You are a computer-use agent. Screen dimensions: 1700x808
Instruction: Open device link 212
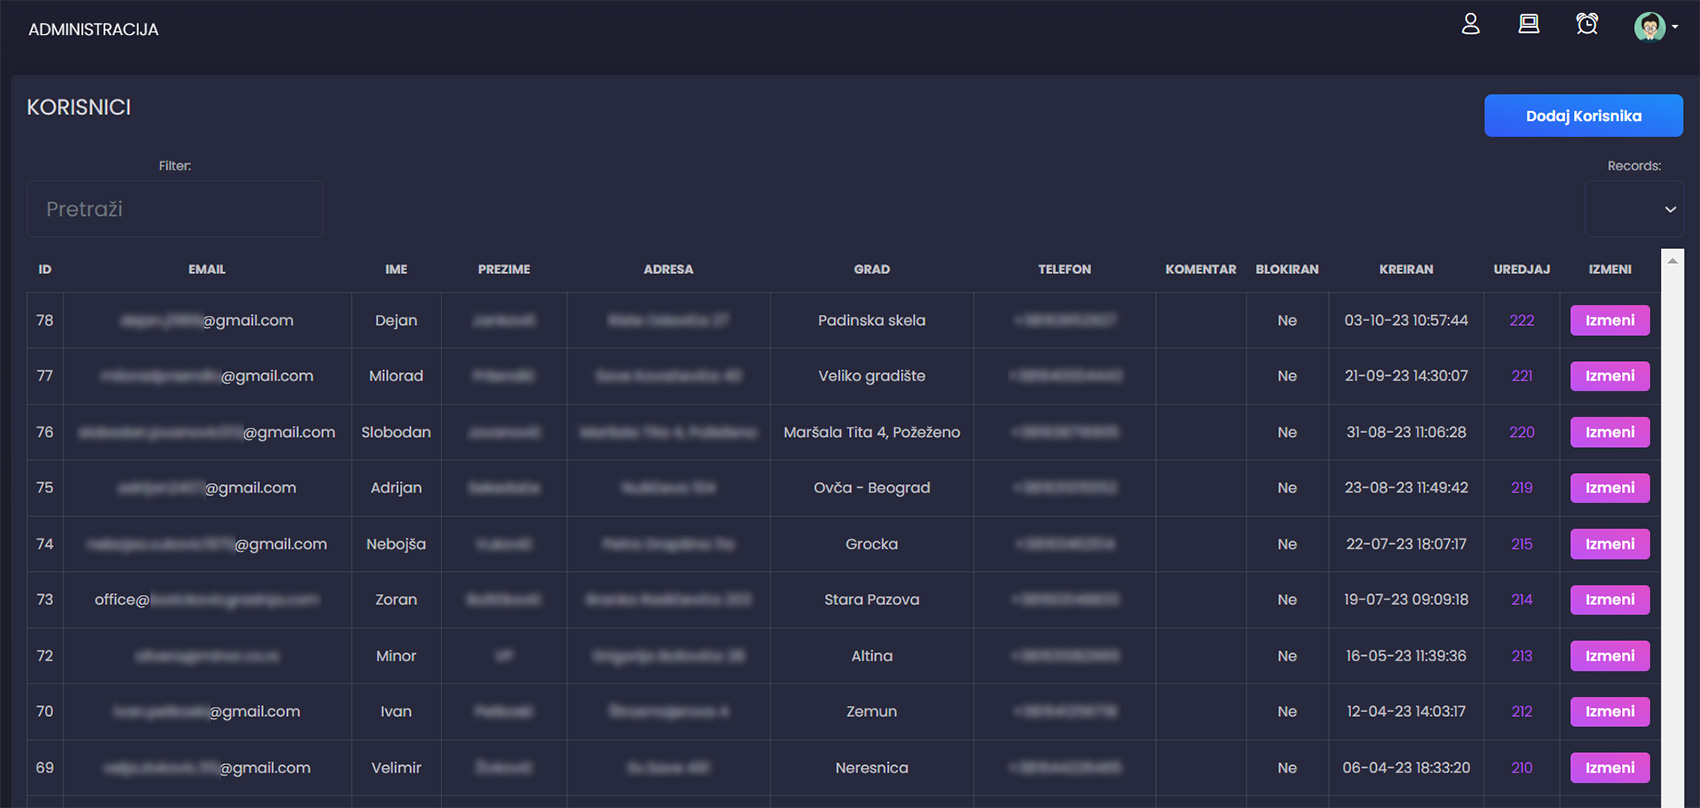pyautogui.click(x=1522, y=712)
